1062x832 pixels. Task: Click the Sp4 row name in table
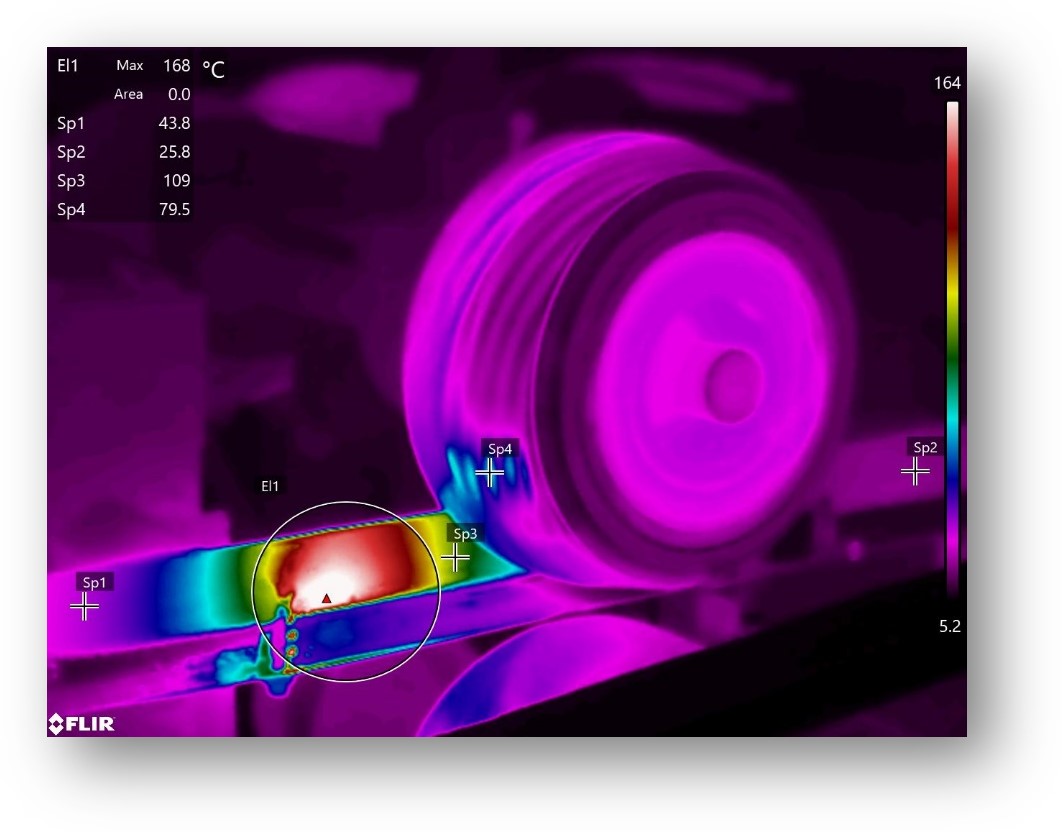(71, 209)
